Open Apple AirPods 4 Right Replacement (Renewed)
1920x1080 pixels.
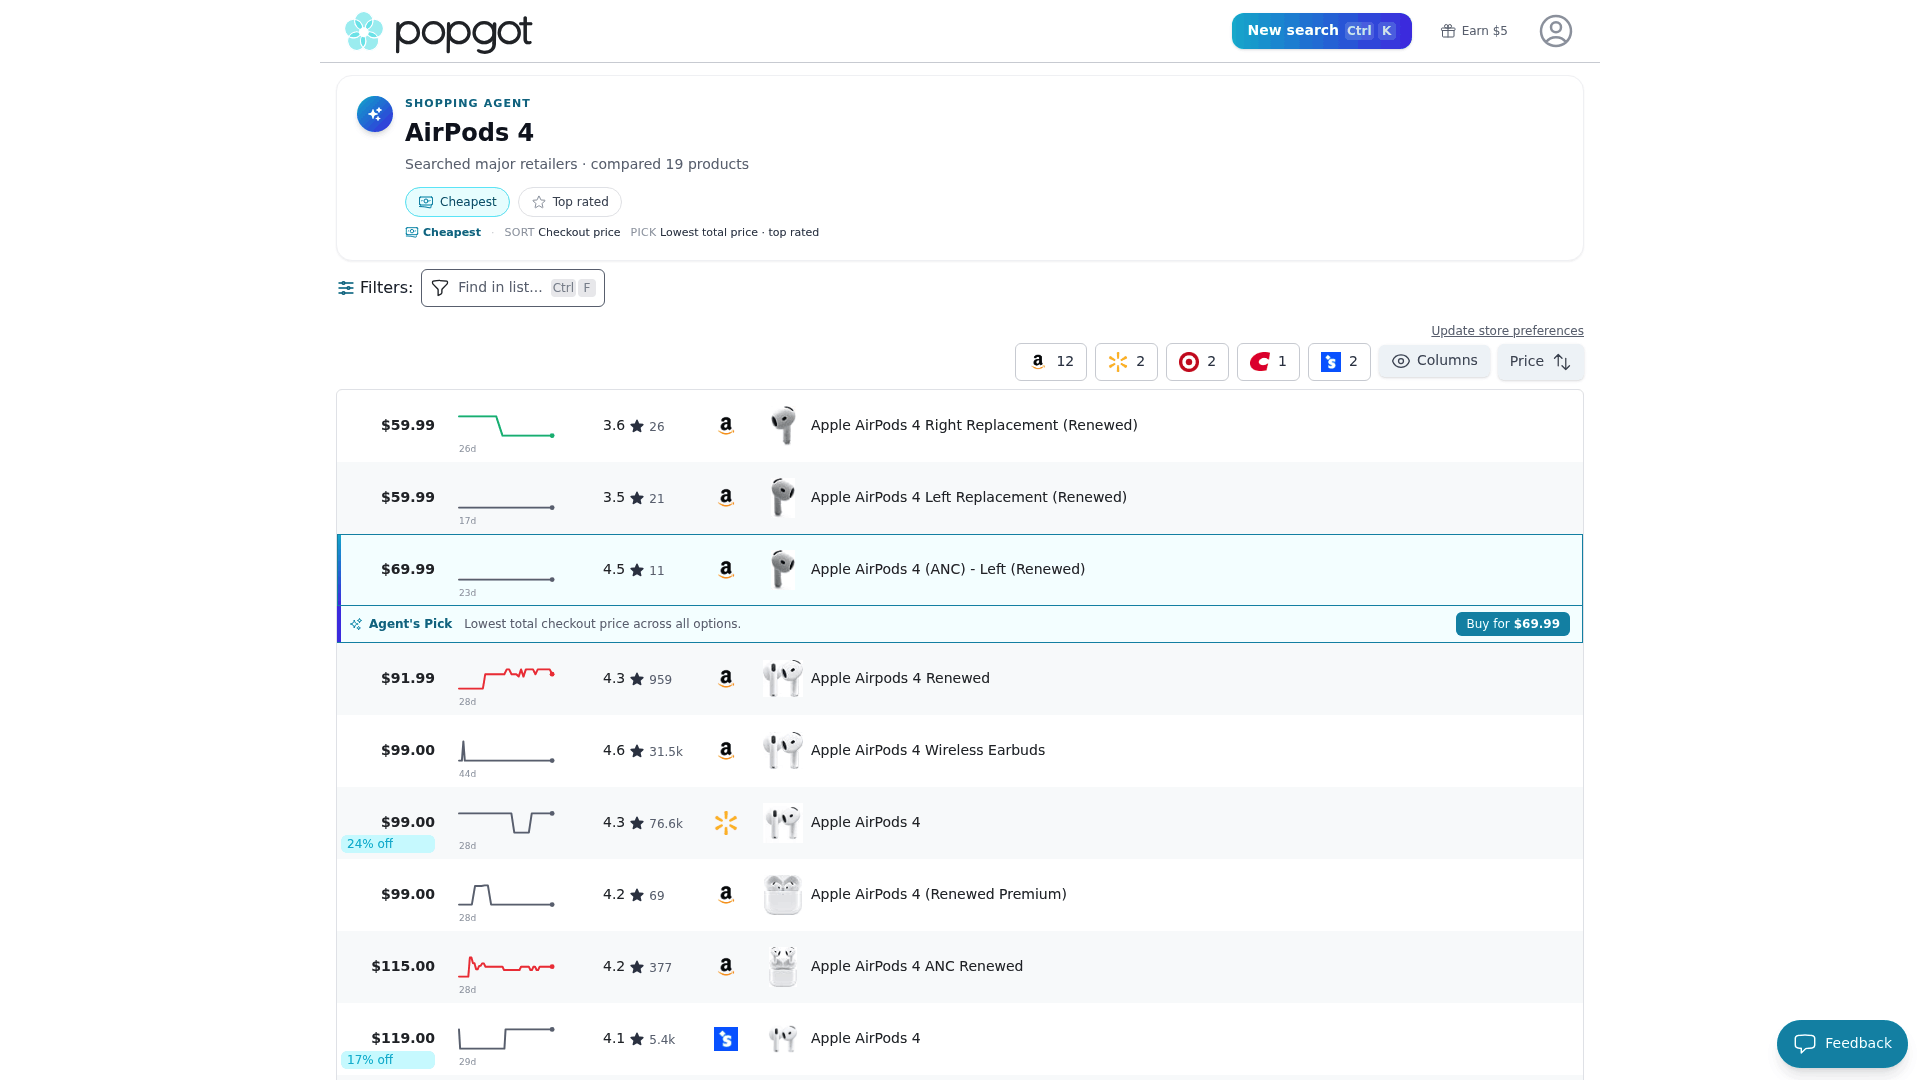[x=974, y=426]
